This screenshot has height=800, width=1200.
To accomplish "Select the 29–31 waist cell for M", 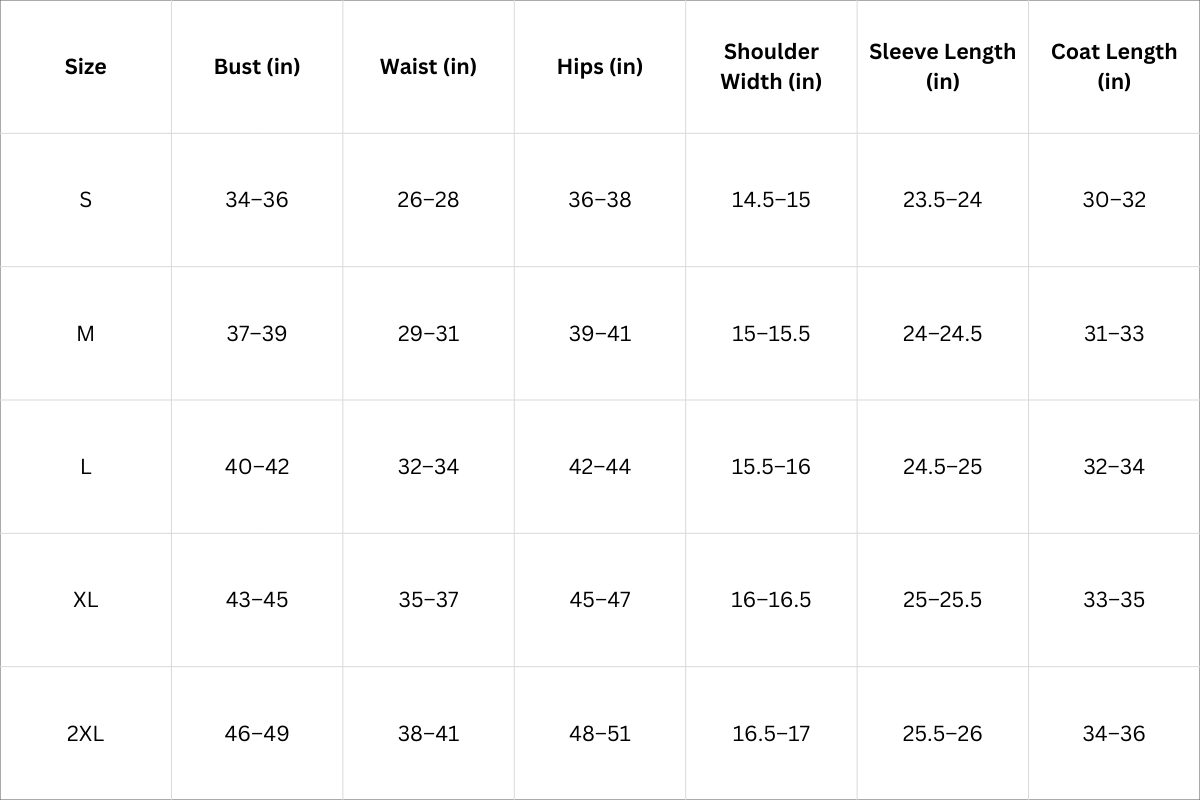I will click(428, 334).
